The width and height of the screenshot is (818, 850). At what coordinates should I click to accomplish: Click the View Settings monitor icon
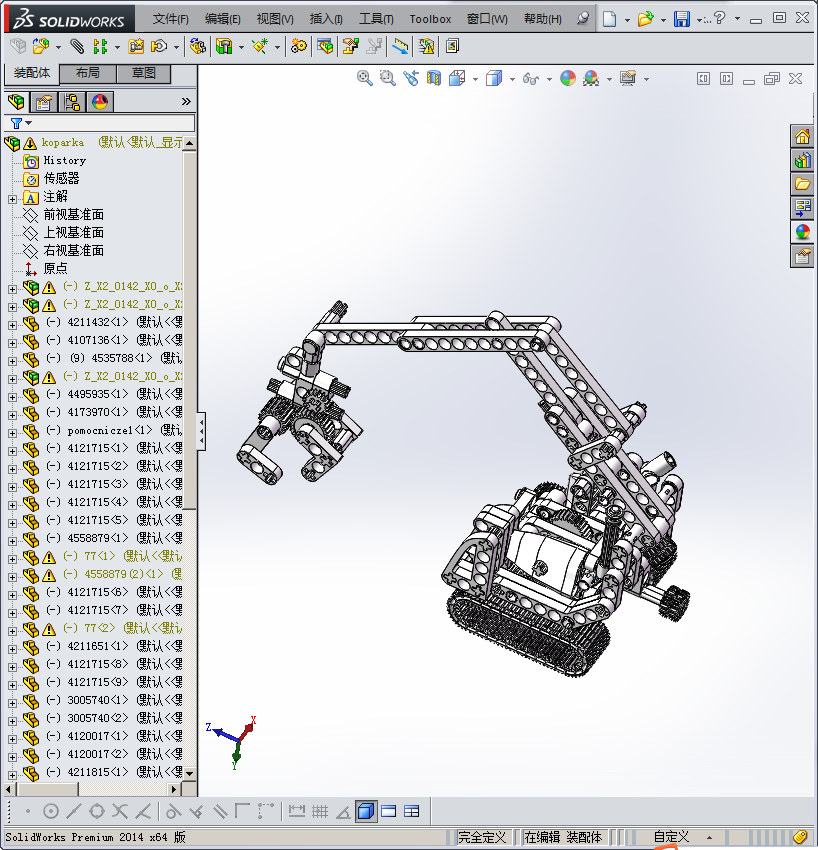[x=628, y=79]
